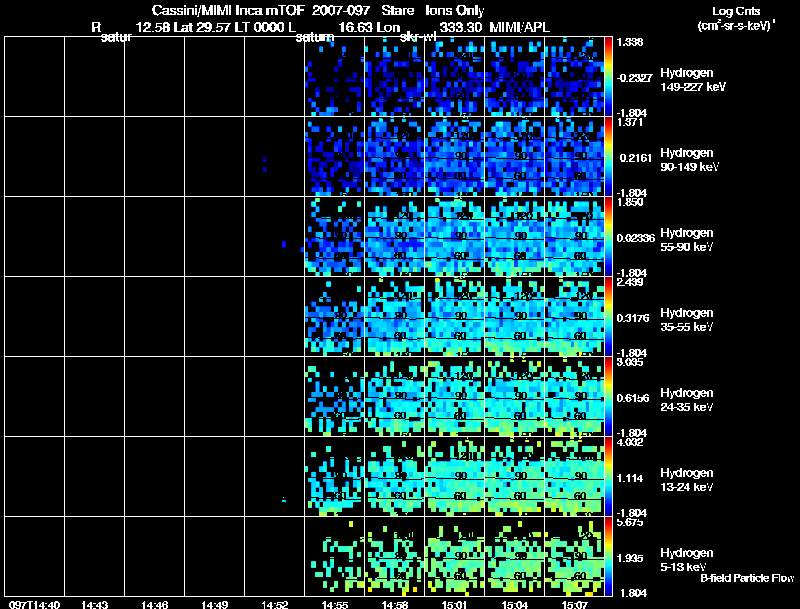Click the color bar for Hydrogen 24-35 keV

pos(609,396)
